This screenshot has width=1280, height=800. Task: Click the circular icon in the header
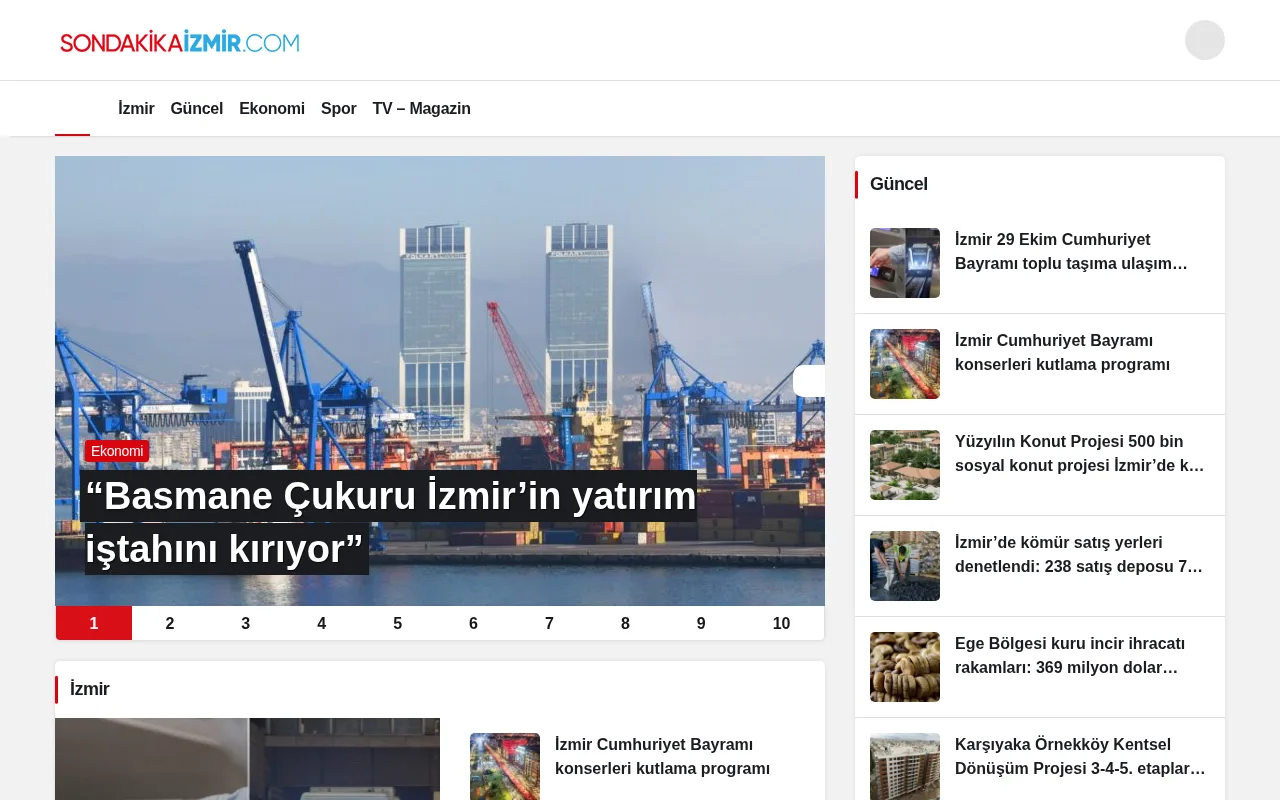click(1204, 40)
